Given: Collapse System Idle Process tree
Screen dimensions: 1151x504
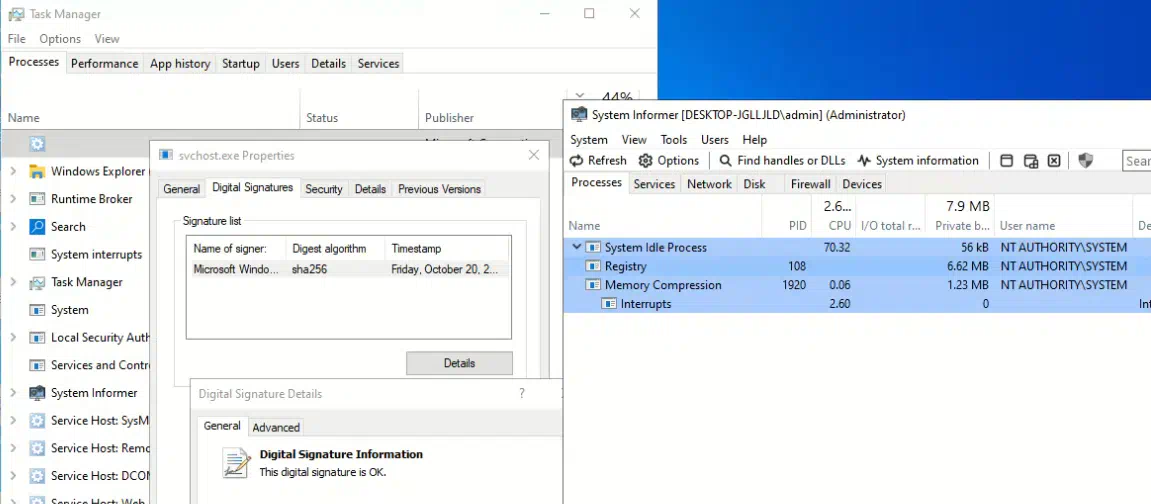Looking at the screenshot, I should click(x=577, y=247).
